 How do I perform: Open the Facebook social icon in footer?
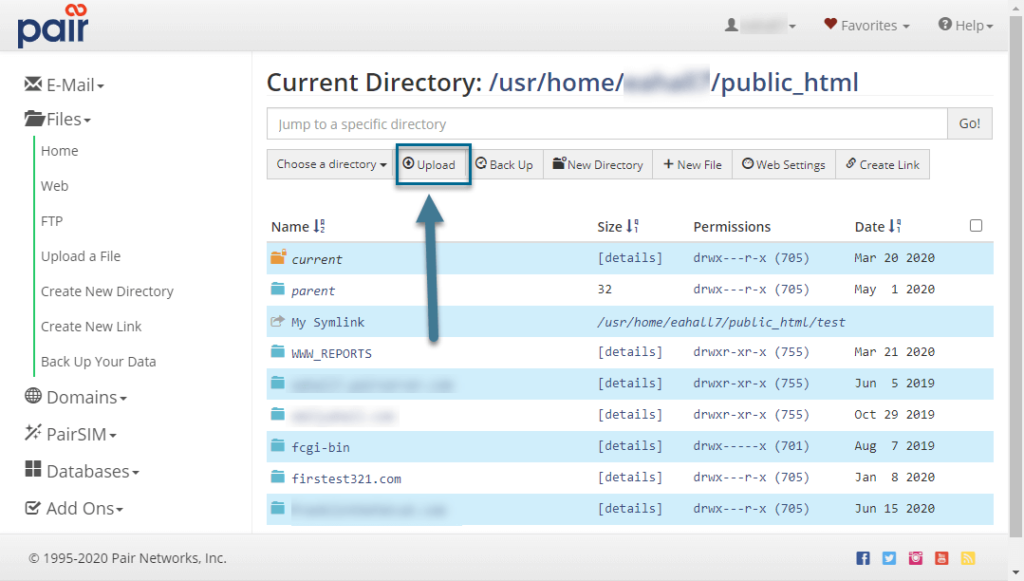pos(863,558)
